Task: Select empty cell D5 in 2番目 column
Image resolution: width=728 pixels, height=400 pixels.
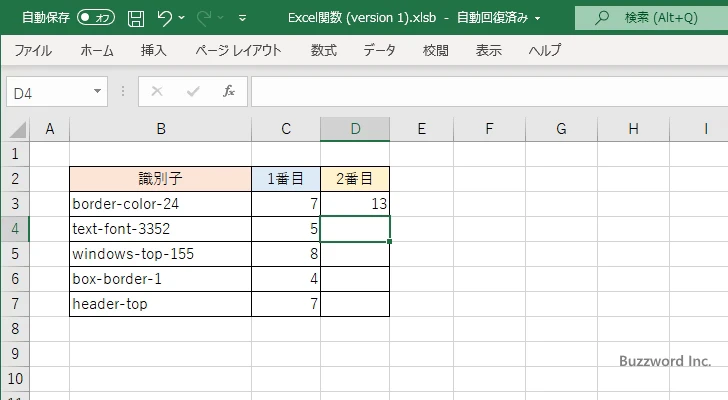Action: tap(355, 254)
